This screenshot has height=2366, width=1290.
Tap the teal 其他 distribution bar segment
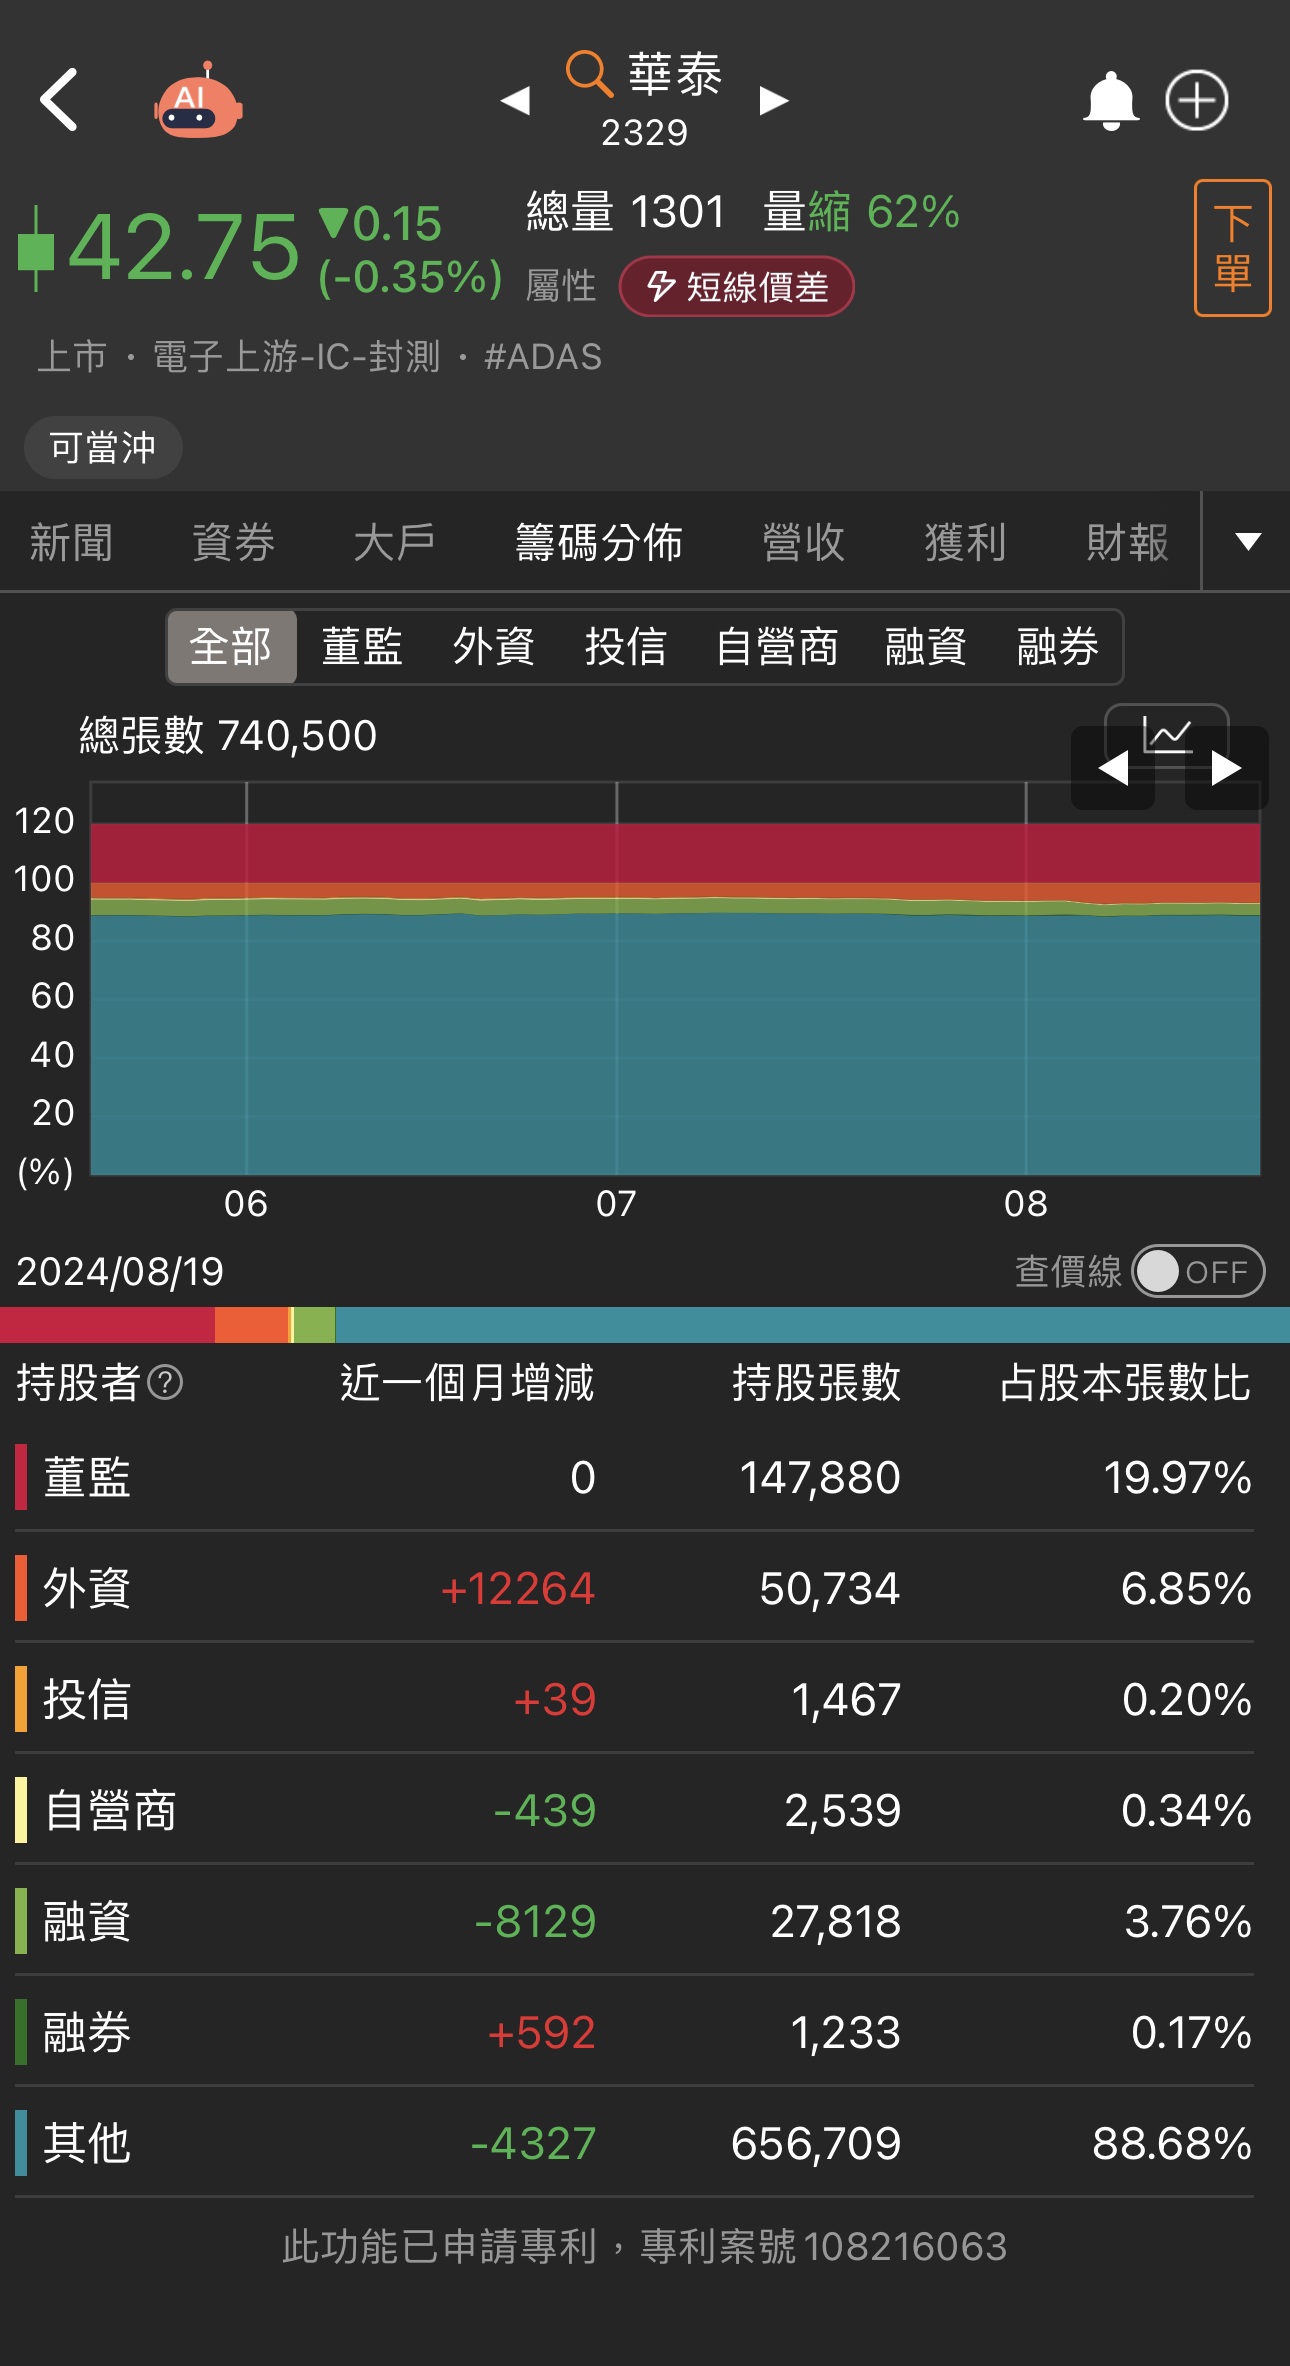[812, 1325]
